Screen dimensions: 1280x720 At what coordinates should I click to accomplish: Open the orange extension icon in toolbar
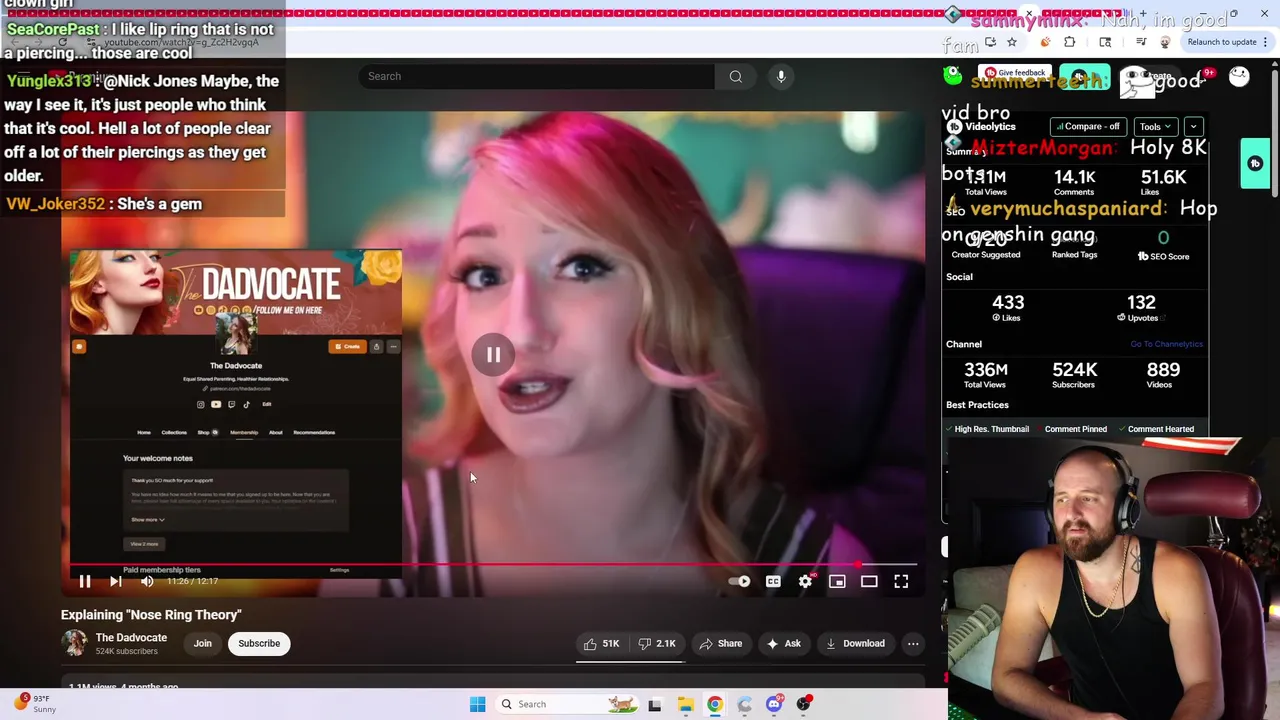tap(1046, 42)
